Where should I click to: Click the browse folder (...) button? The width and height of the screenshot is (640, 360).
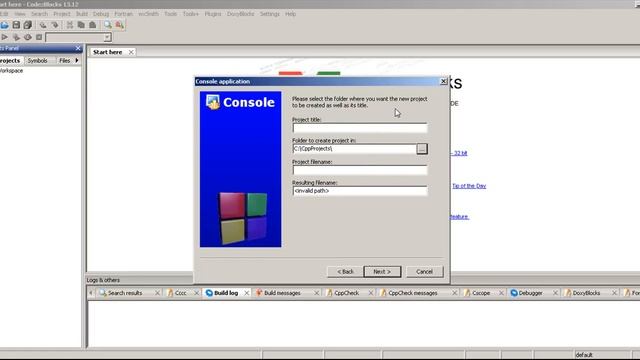[x=422, y=149]
